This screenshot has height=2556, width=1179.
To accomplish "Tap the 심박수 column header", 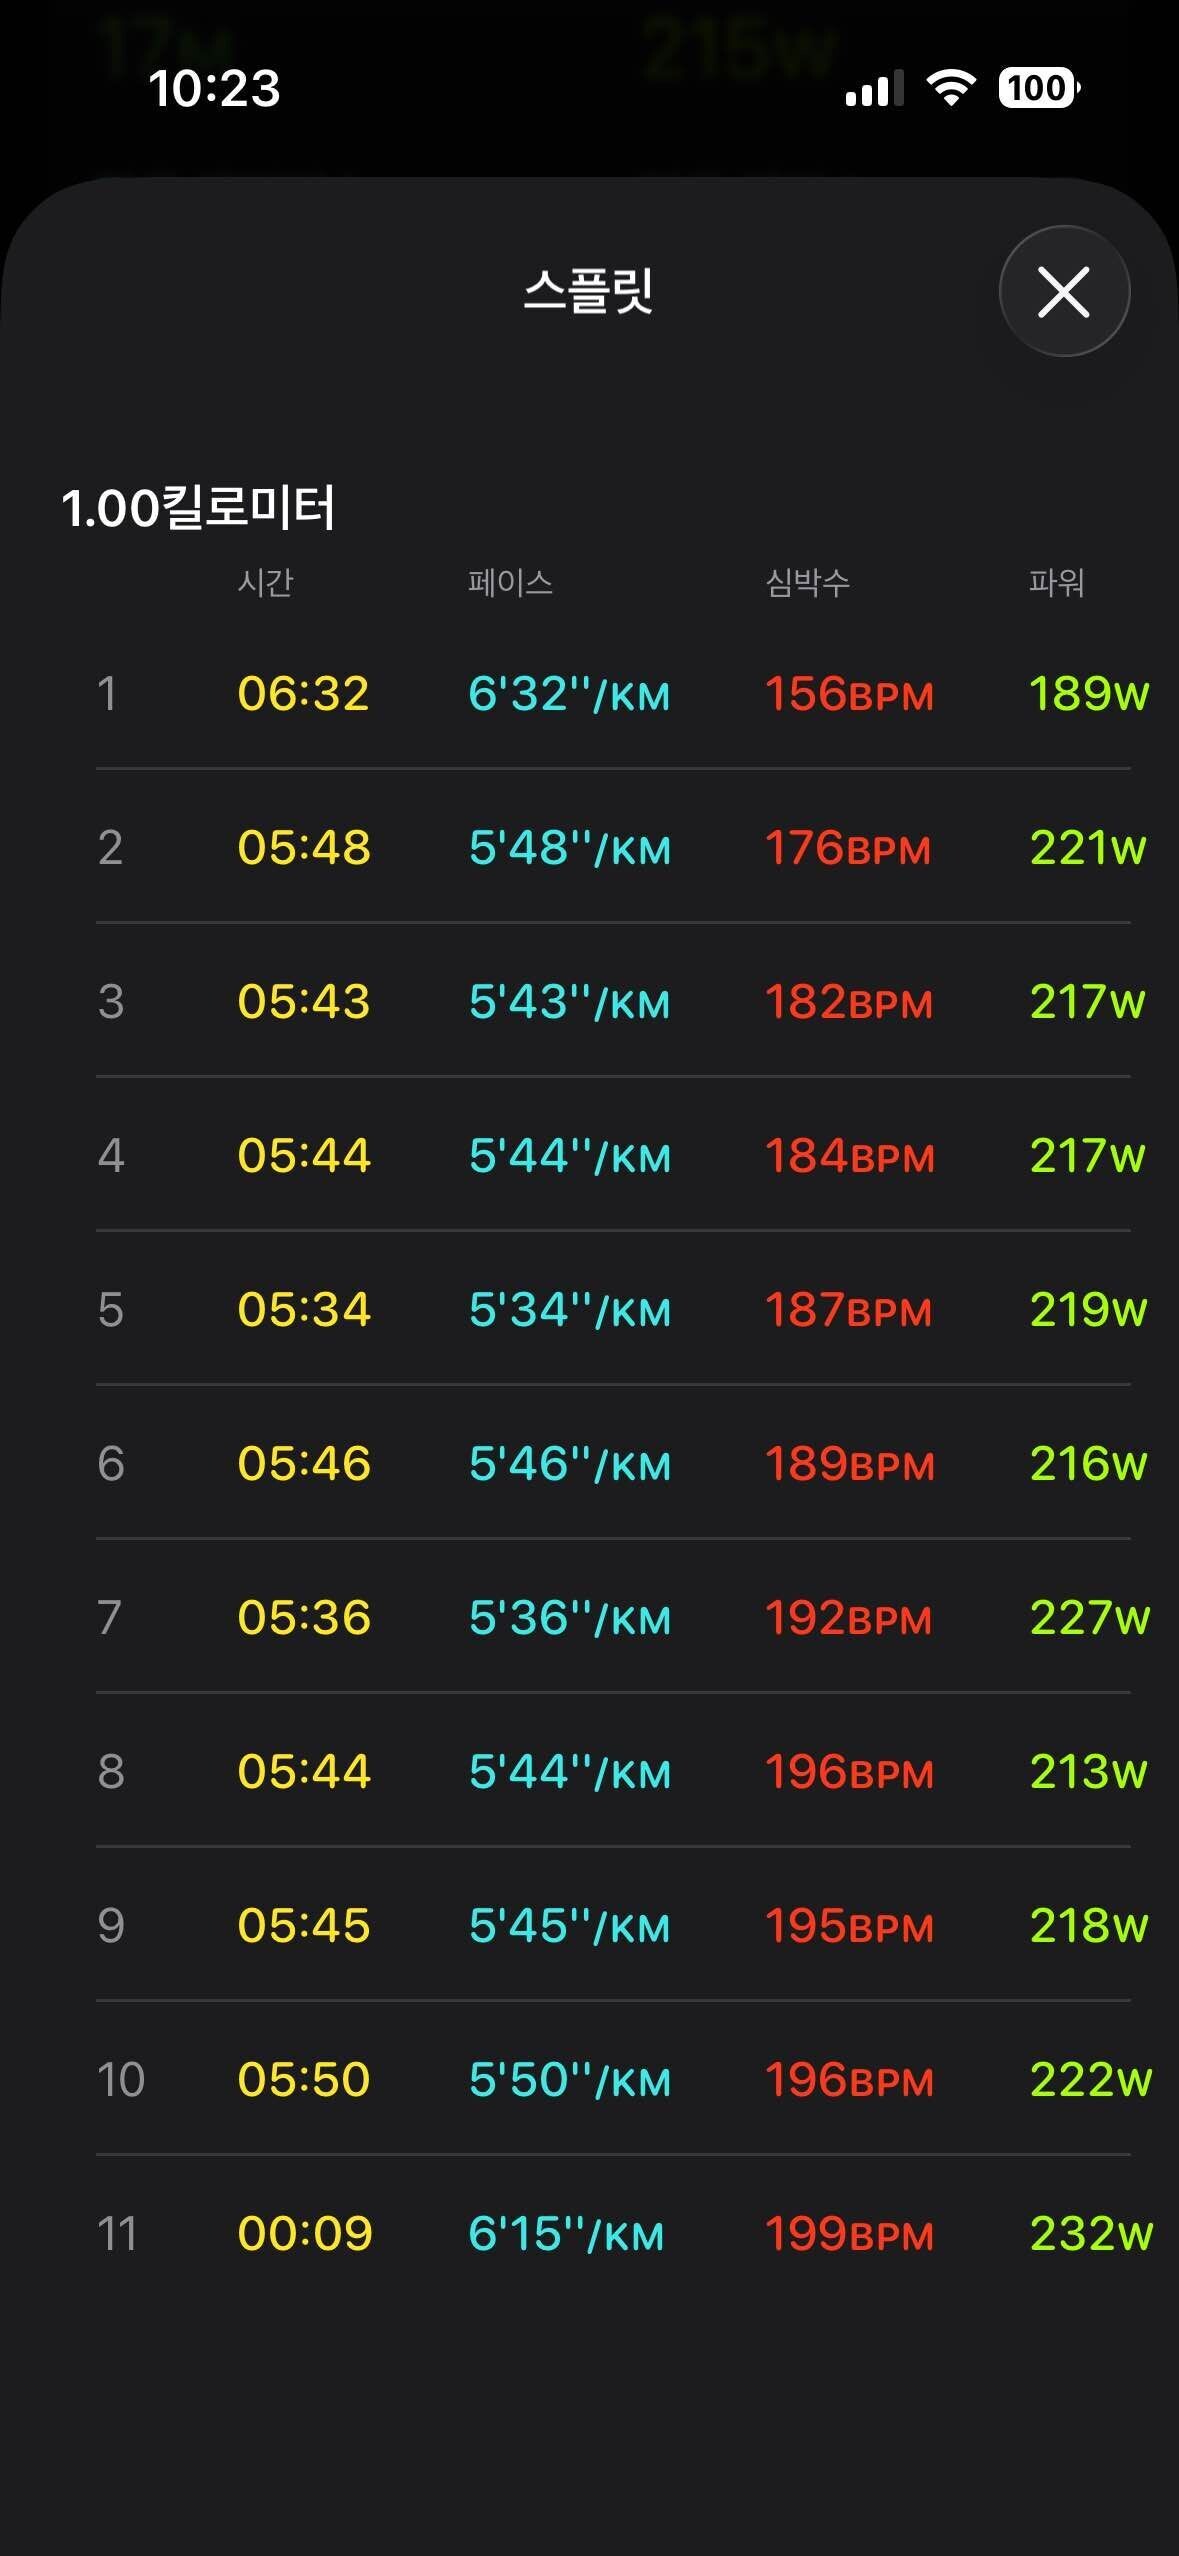I will point(807,582).
